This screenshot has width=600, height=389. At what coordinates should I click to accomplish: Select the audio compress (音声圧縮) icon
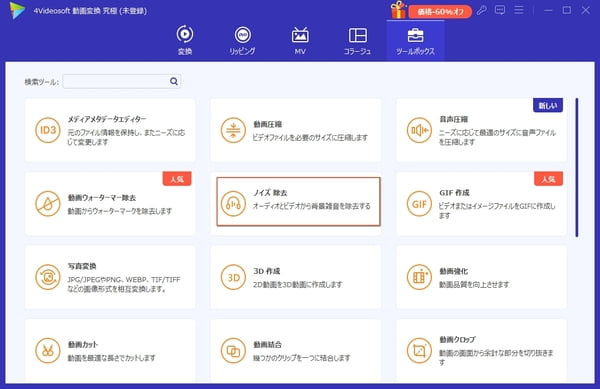click(x=419, y=130)
